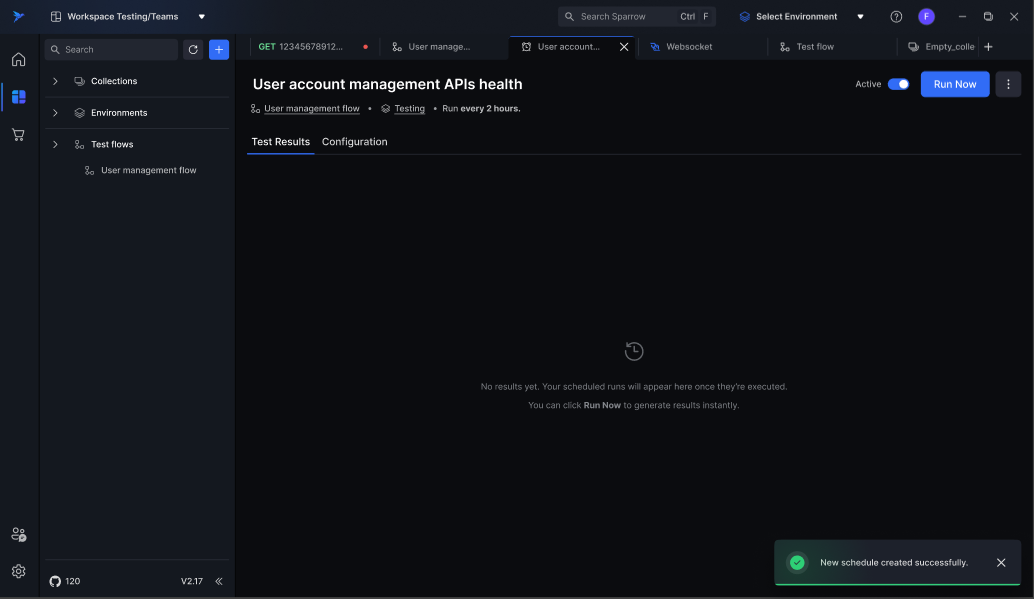Click the blue plus add button
The width and height of the screenshot is (1034, 599).
point(219,49)
